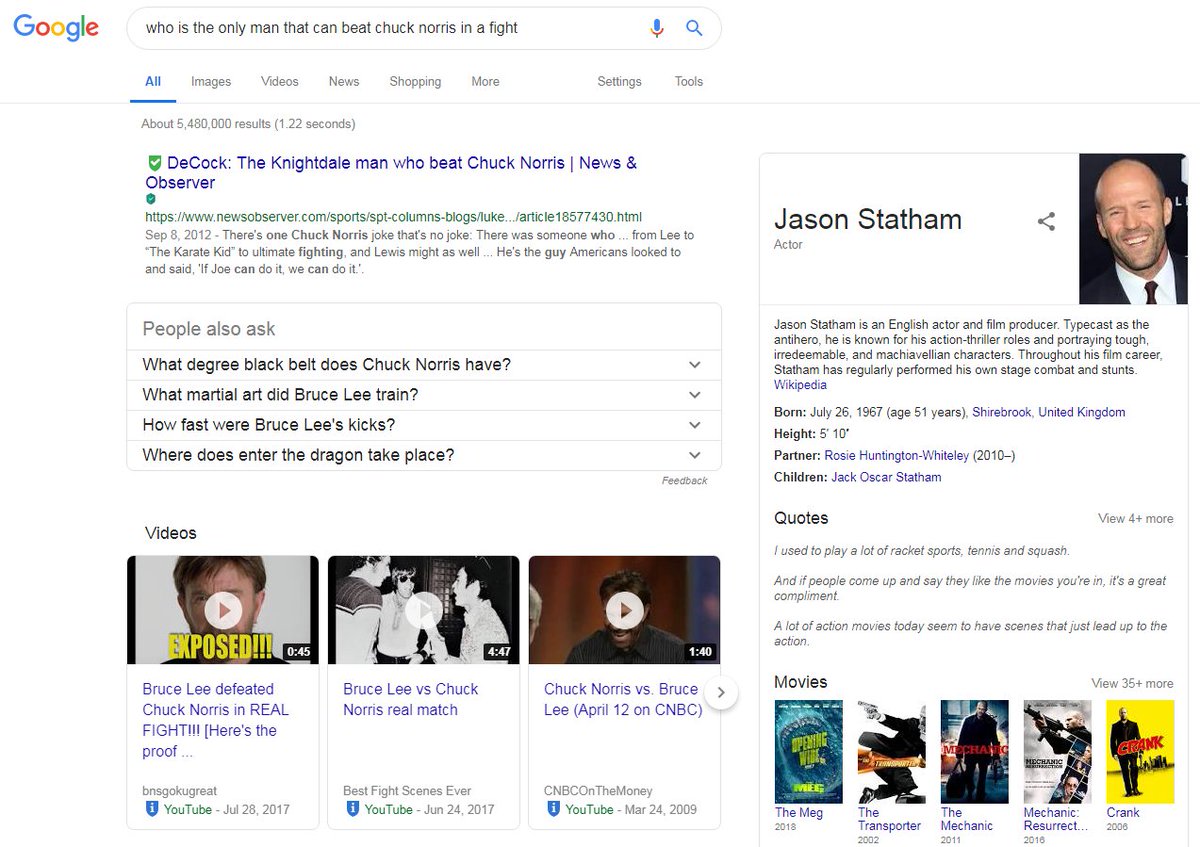Share Jason Statham knowledge panel
The image size is (1200, 847).
point(1046,222)
